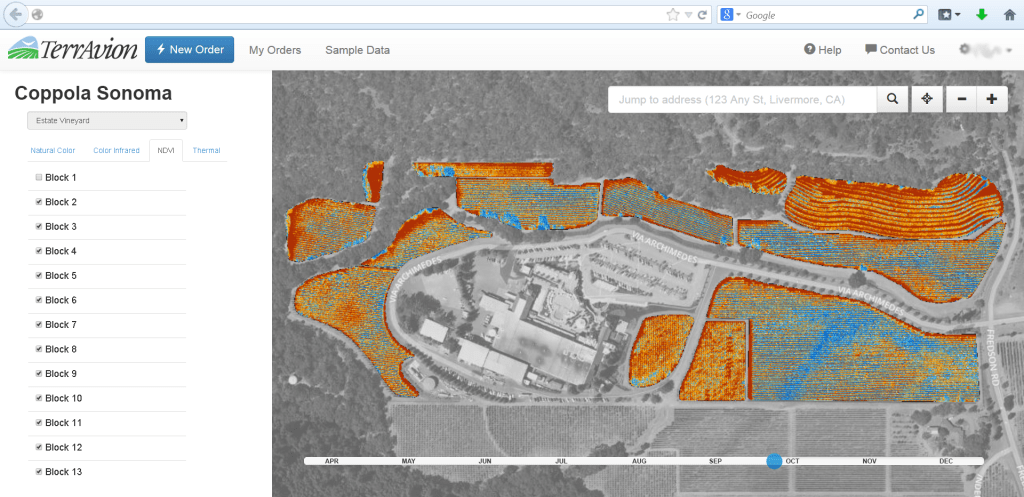
Task: Reload page with browser refresh icon
Action: pos(703,15)
